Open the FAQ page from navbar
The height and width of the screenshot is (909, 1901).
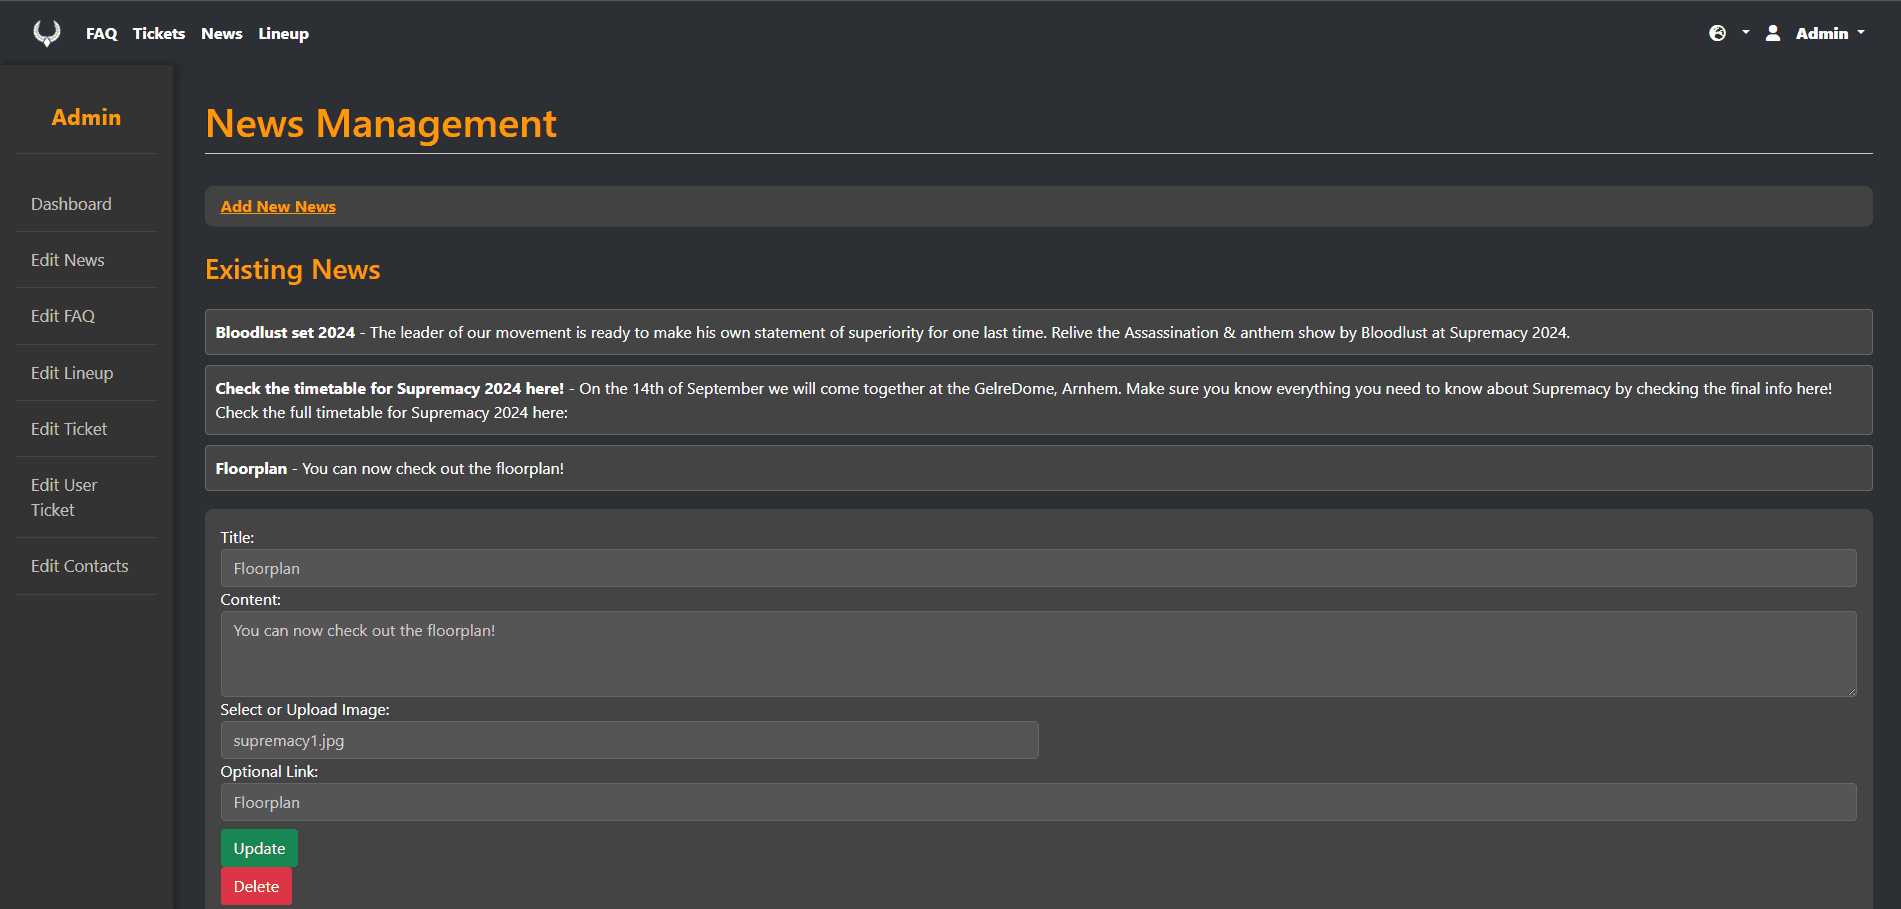[x=101, y=34]
